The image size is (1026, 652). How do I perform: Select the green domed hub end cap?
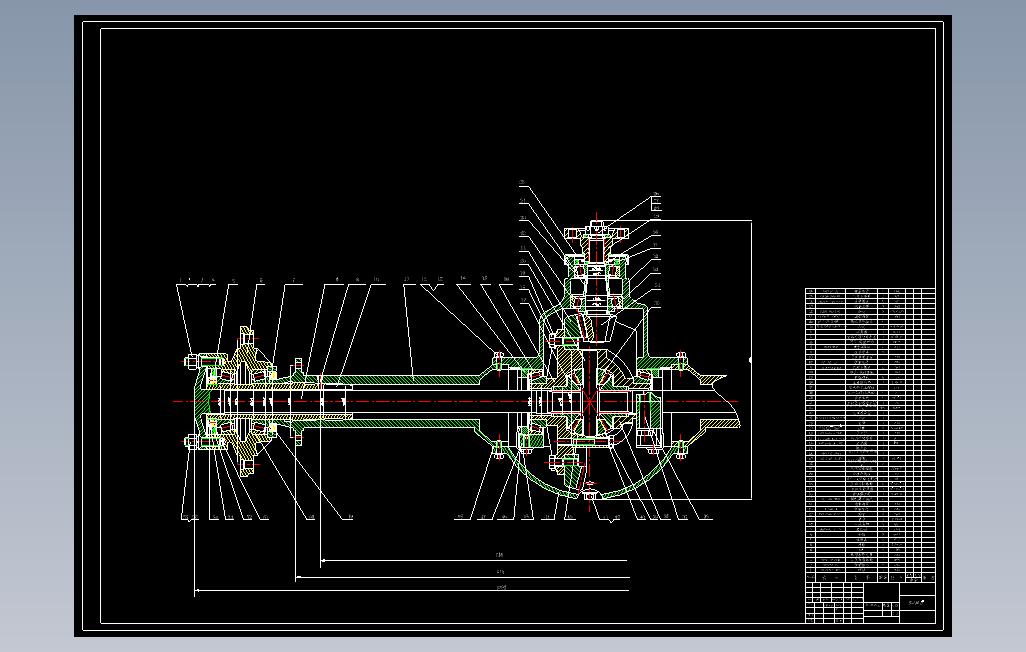[x=200, y=401]
